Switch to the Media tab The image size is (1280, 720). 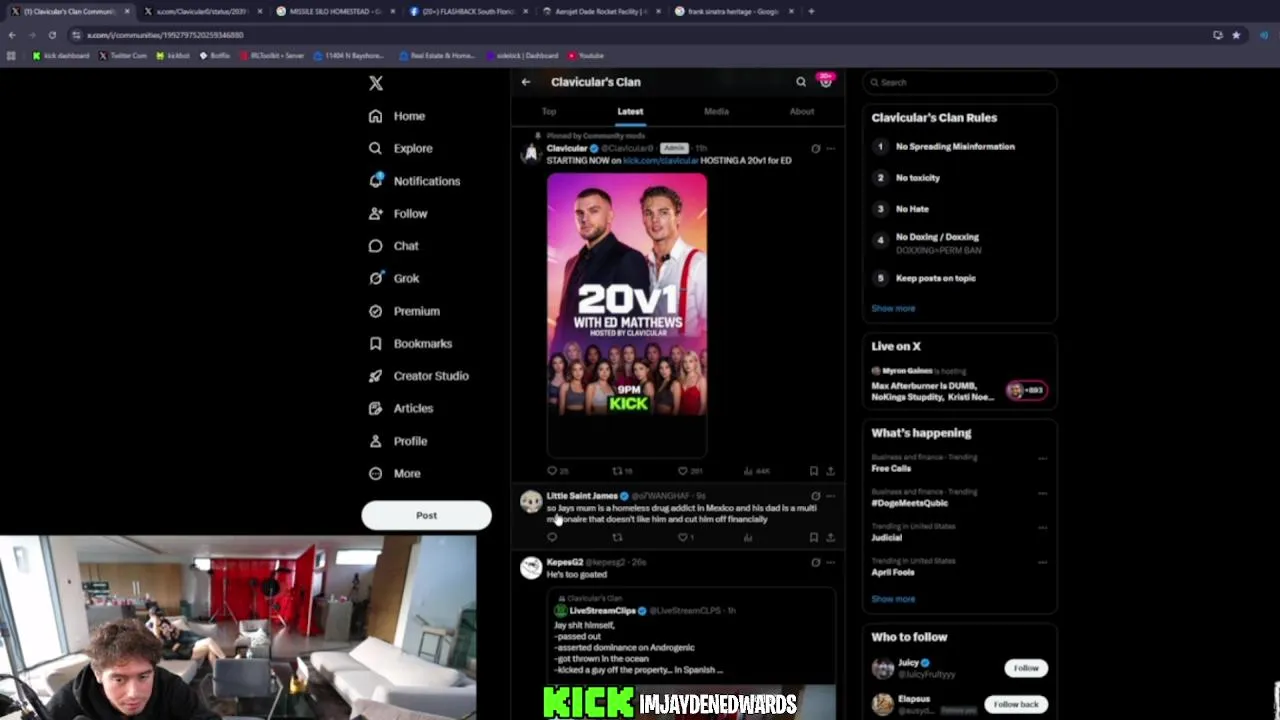[716, 112]
